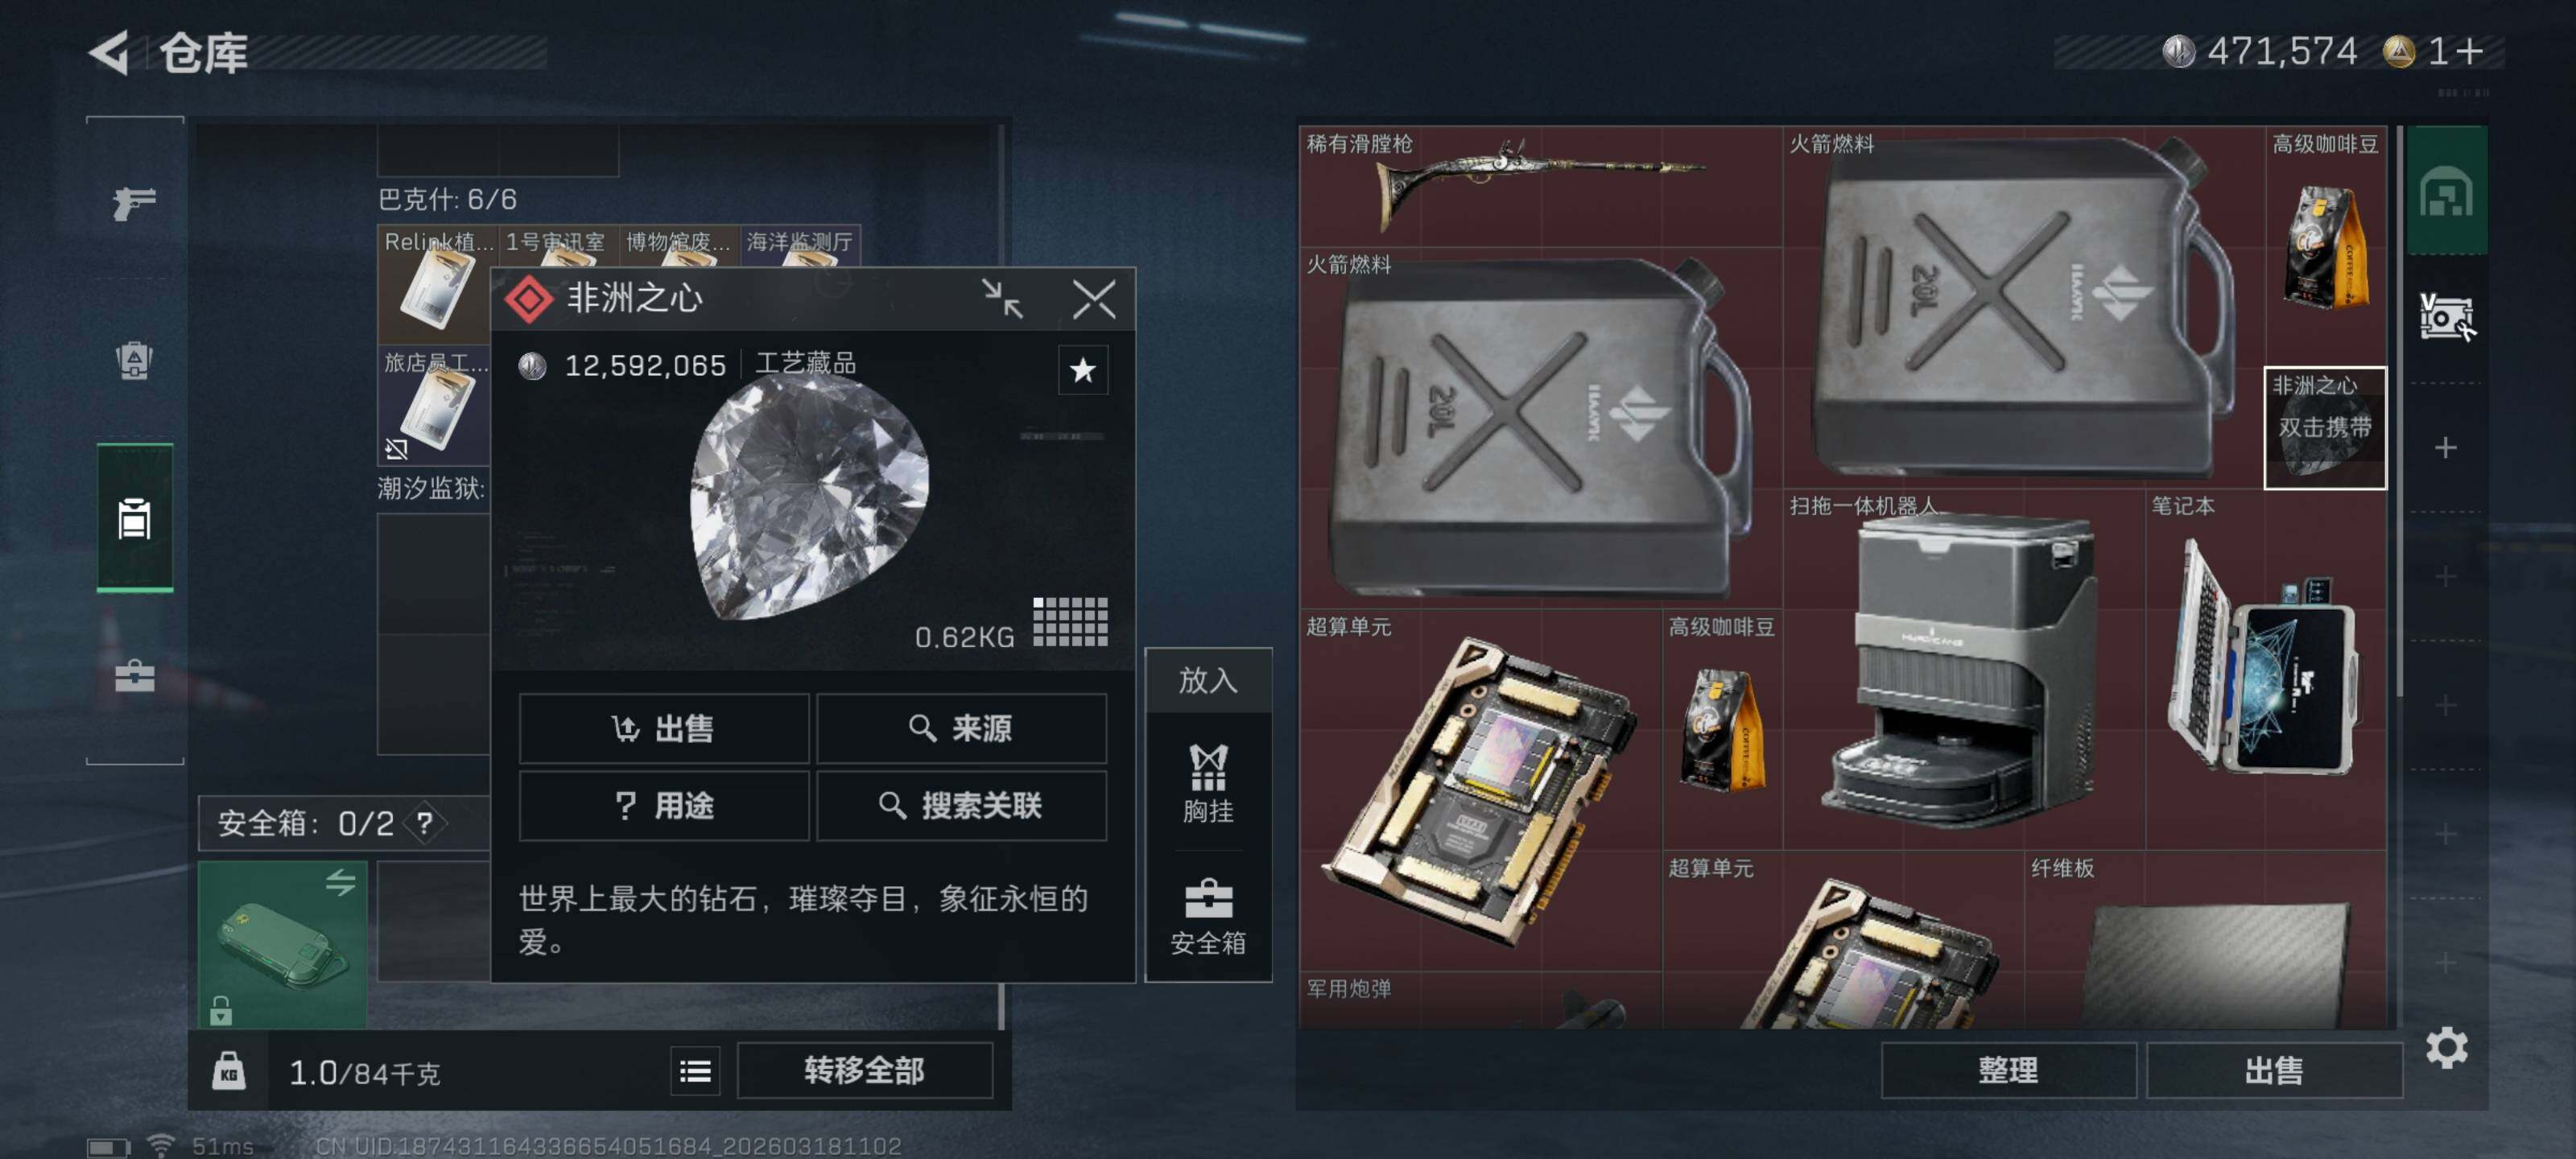Click the 整理 sort button

[2007, 1070]
